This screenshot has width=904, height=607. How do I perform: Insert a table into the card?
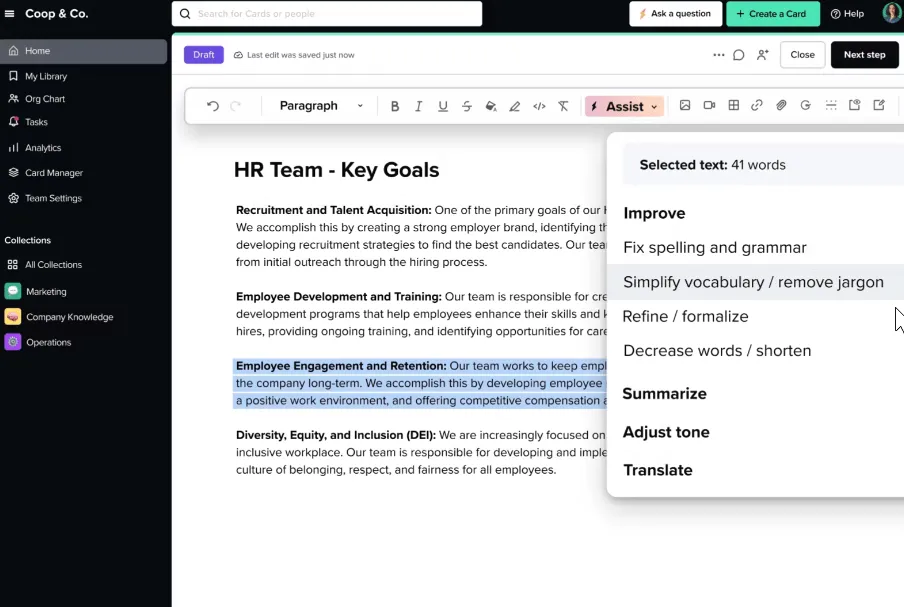[x=733, y=105]
